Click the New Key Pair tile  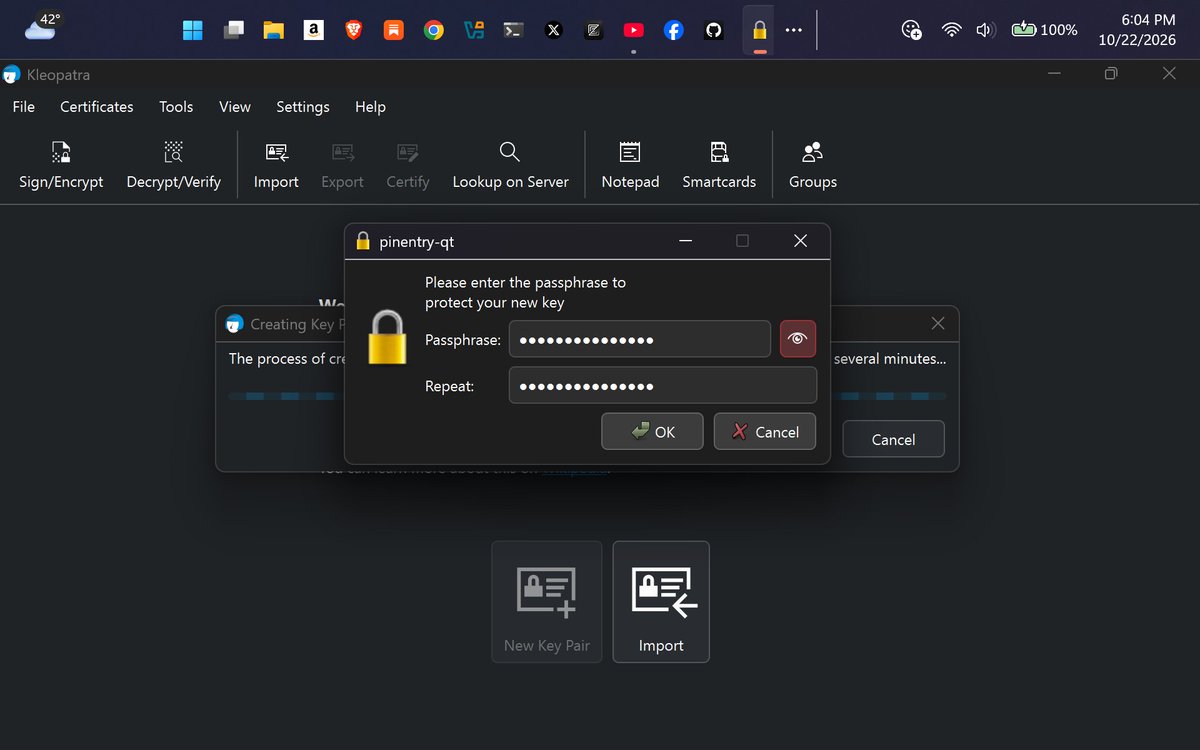(x=546, y=602)
